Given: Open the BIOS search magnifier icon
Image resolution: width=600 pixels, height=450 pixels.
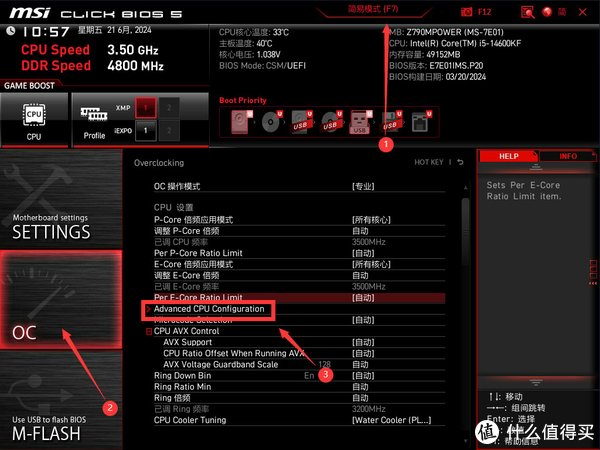Looking at the screenshot, I should (x=527, y=12).
